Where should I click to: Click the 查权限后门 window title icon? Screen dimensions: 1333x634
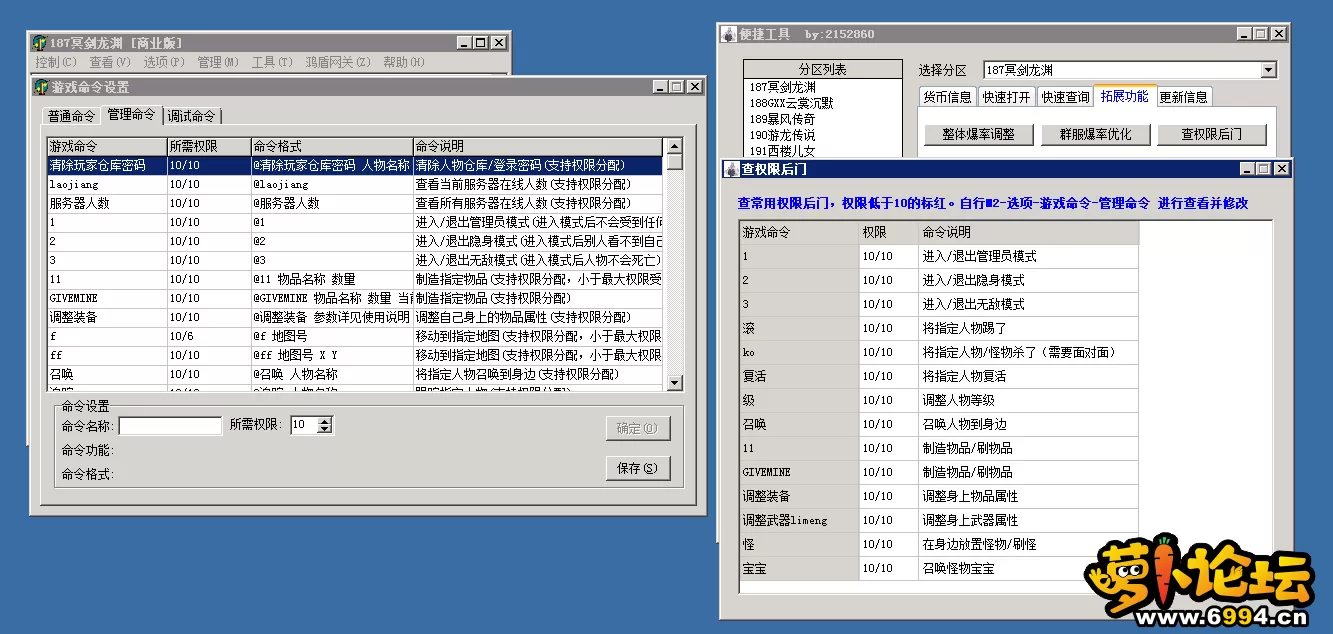(733, 169)
